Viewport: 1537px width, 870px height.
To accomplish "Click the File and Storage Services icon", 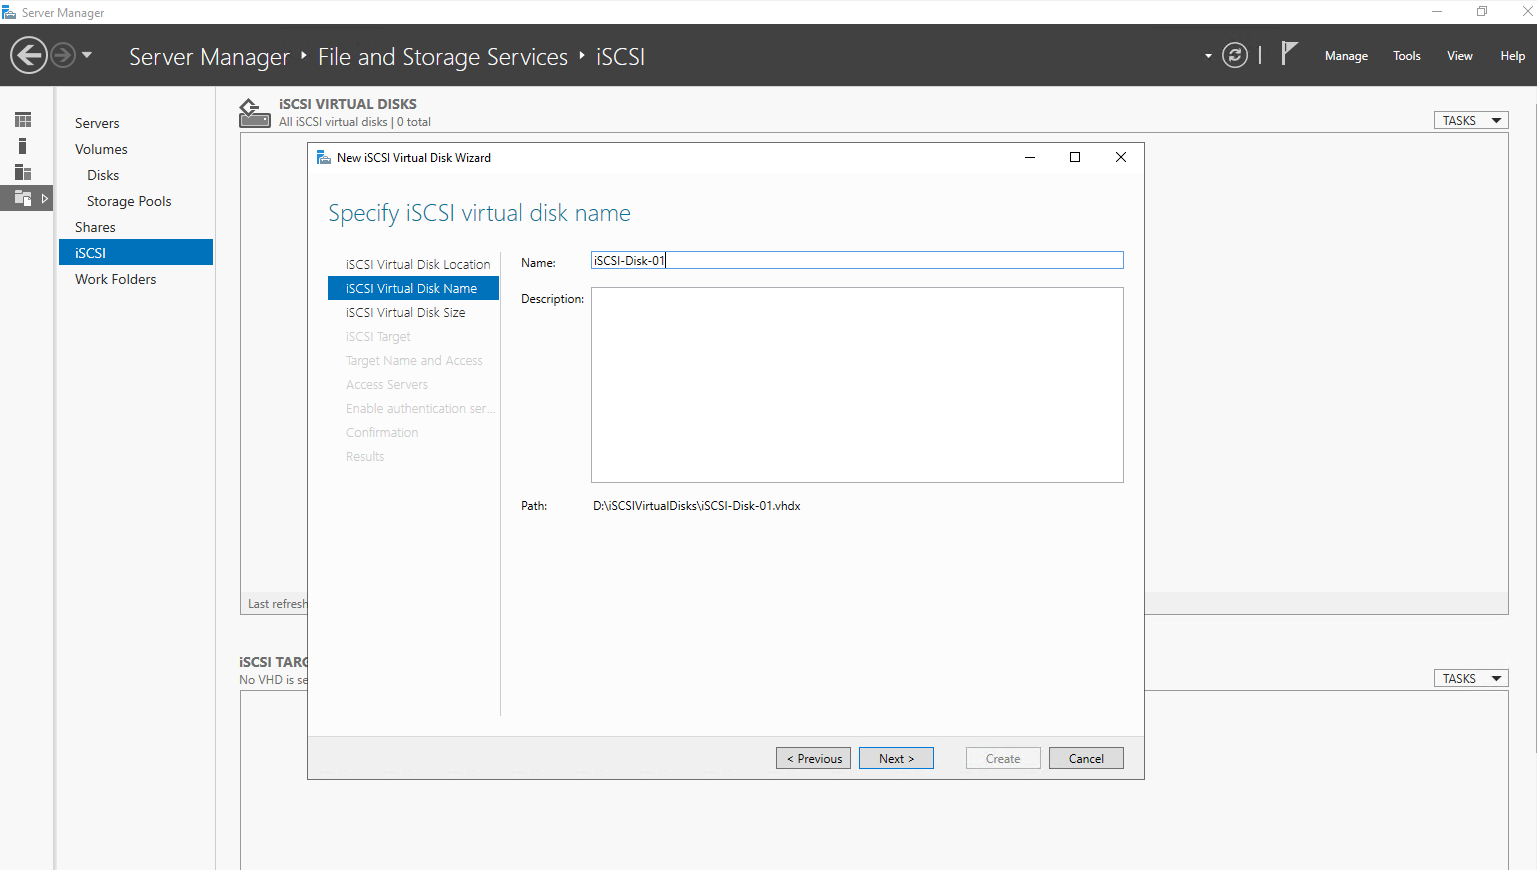I will tap(23, 198).
